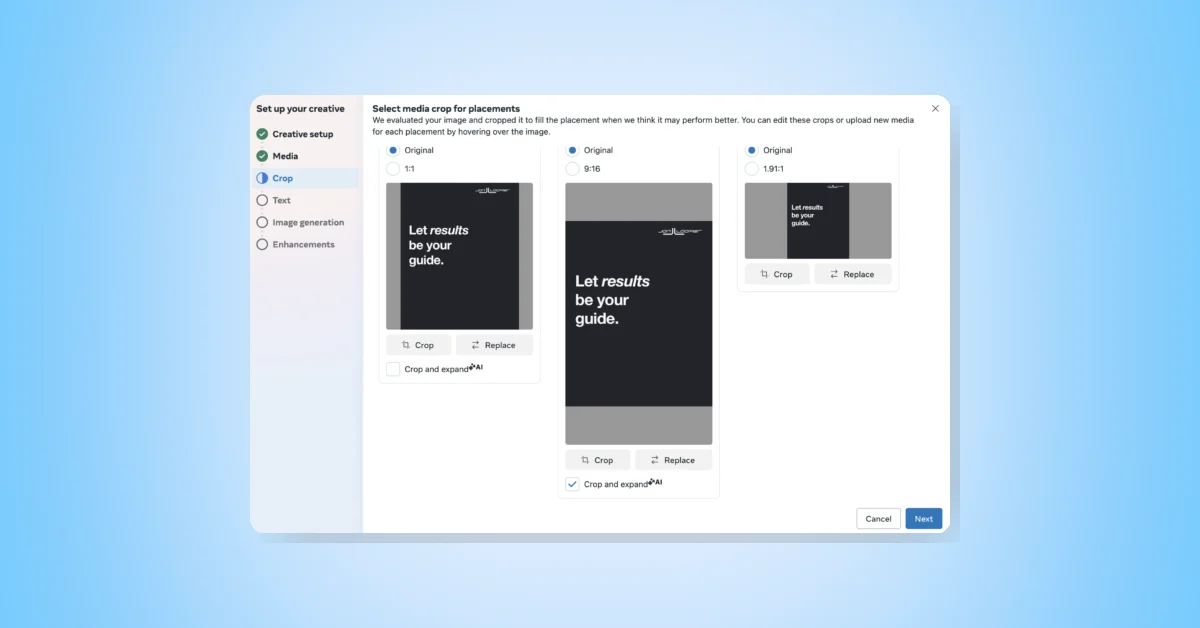The height and width of the screenshot is (628, 1200).
Task: Click the 'Set up your creative' title
Action: click(x=300, y=109)
